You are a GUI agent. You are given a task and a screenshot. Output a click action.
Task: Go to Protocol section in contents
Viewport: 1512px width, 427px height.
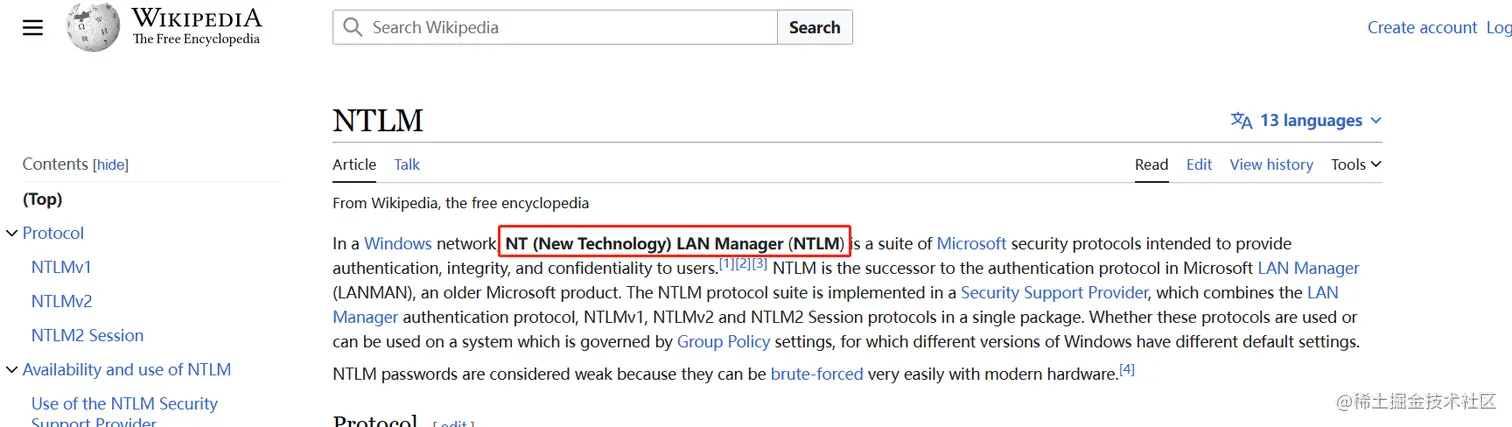click(53, 233)
